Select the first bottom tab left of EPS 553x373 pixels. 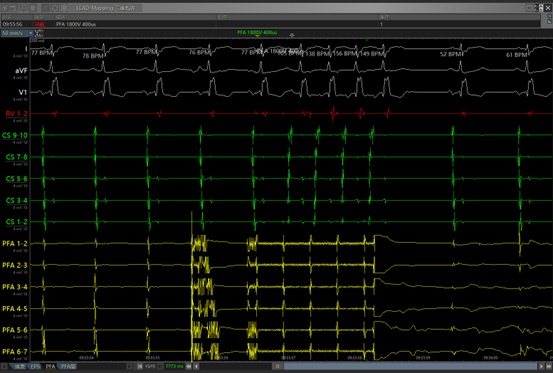(x=20, y=367)
